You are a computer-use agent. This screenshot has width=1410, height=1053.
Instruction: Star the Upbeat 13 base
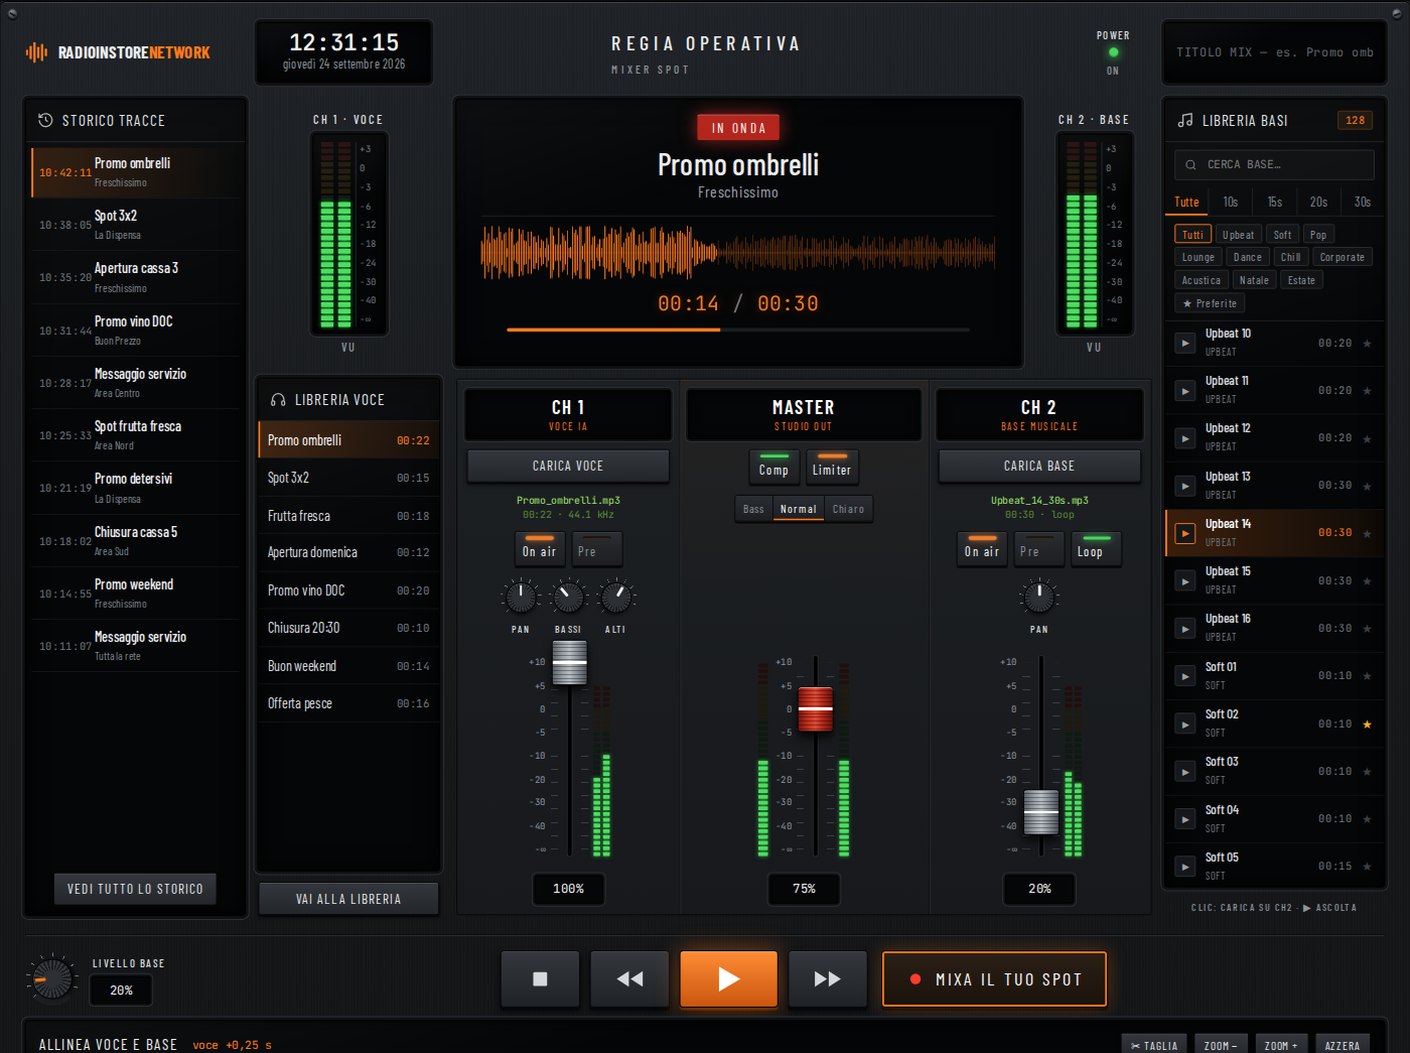coord(1367,485)
